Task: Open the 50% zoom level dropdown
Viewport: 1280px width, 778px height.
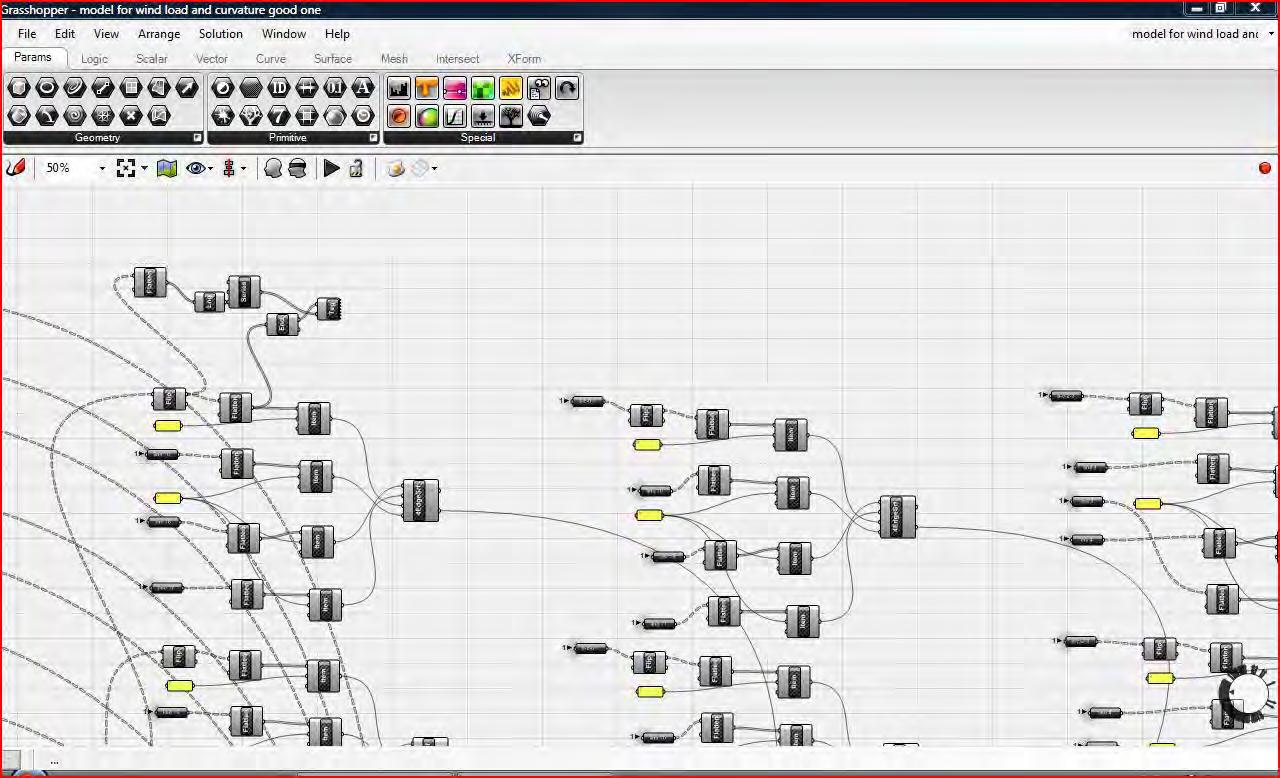Action: [101, 169]
